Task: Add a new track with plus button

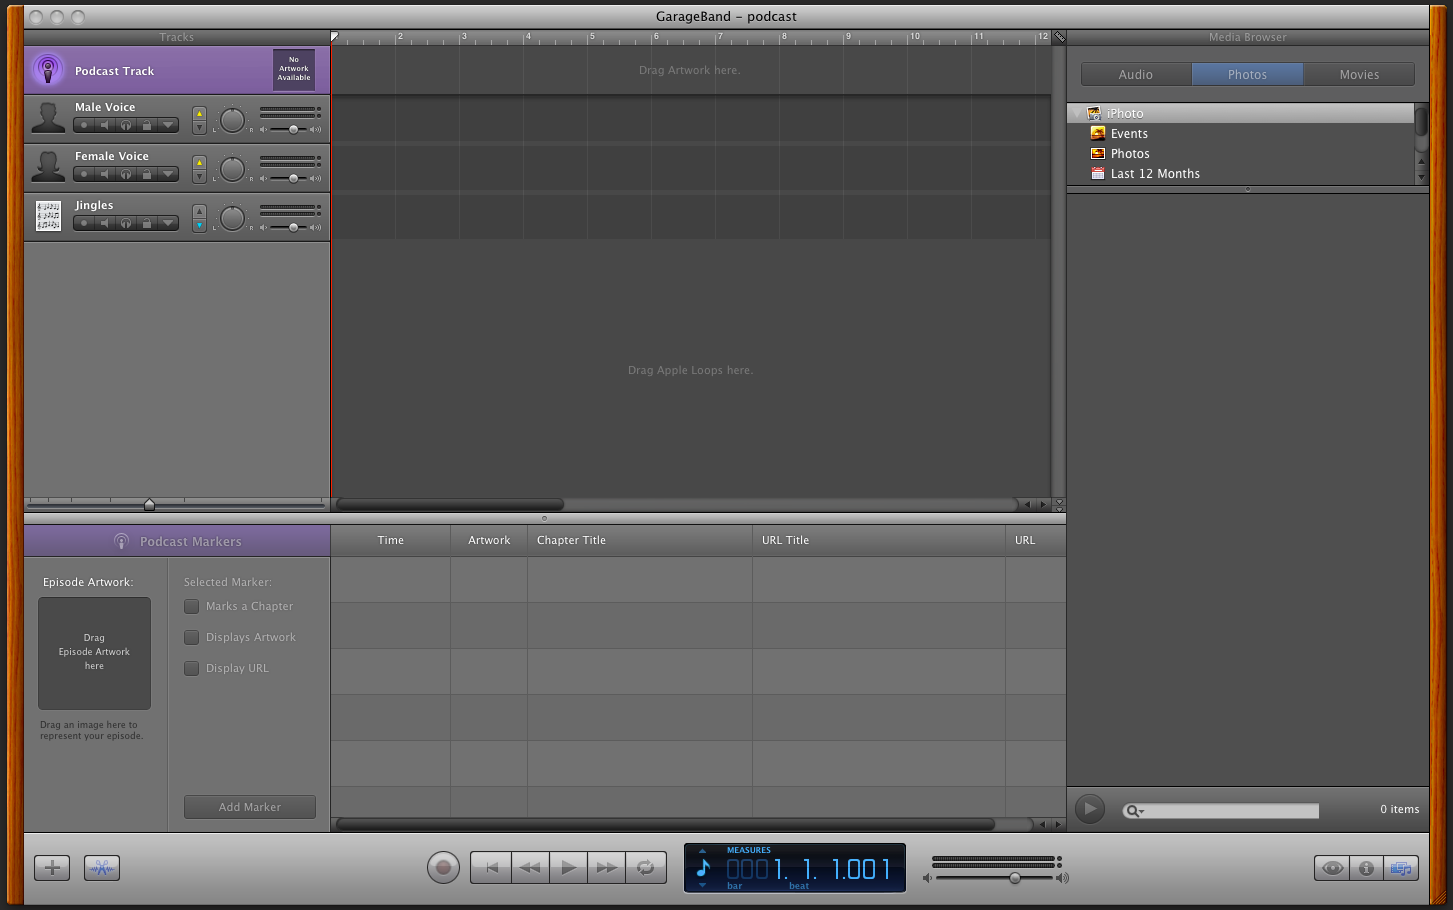Action: tap(52, 868)
